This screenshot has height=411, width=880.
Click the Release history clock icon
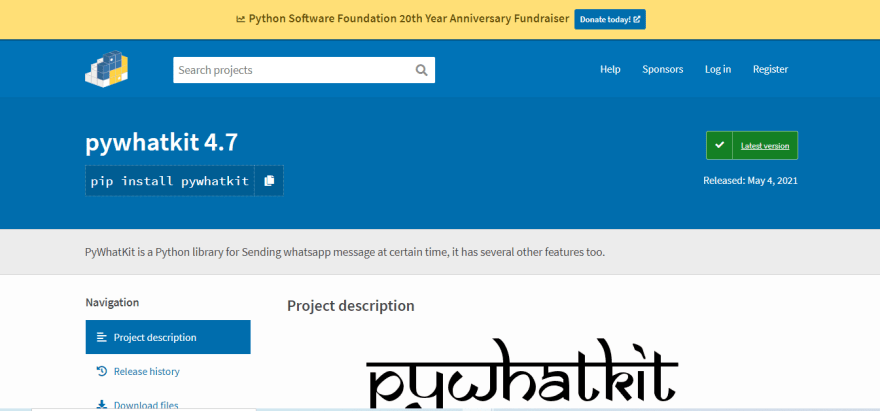[x=102, y=371]
